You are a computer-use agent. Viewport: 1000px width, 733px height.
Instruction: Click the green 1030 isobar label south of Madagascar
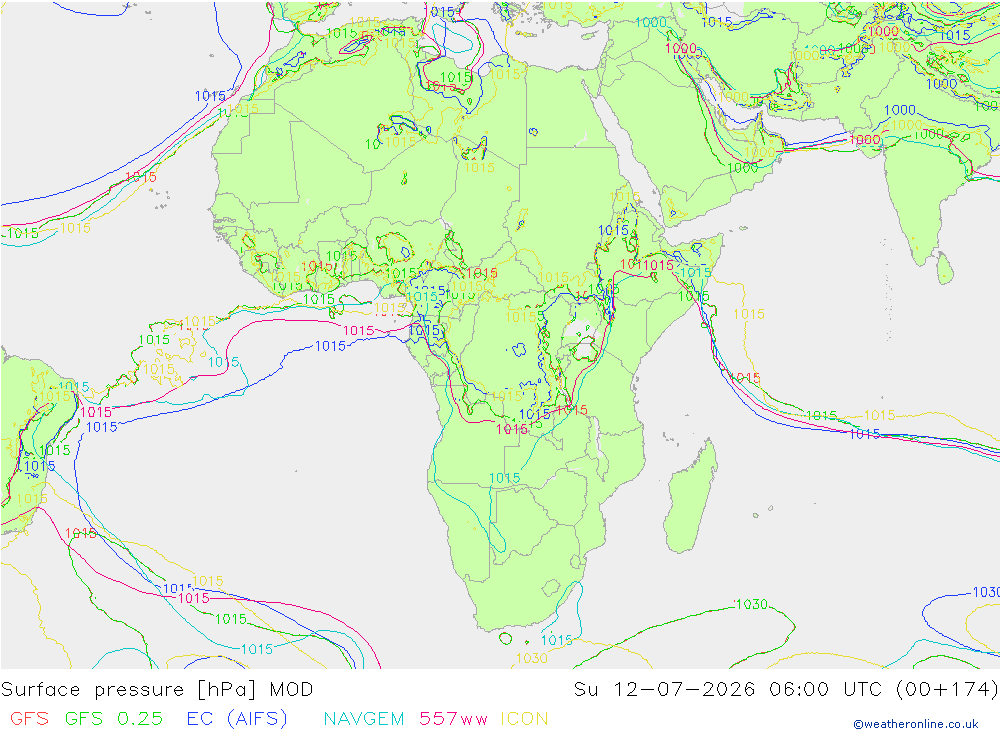coord(751,603)
